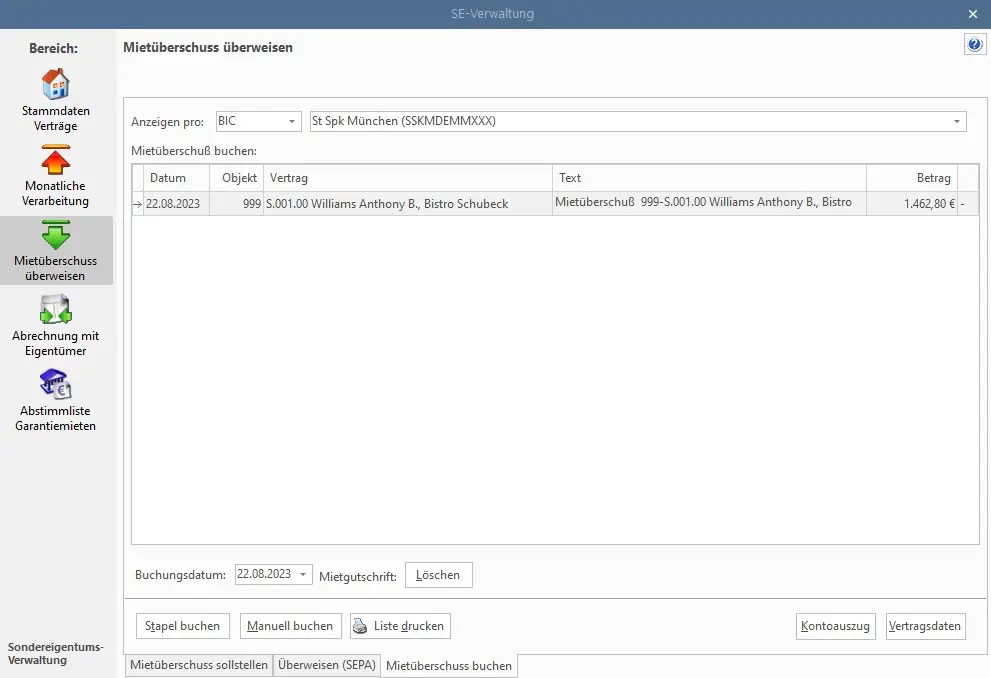
Task: Open Monatliche Verarbeitung orange arrow icon
Action: coord(56,159)
